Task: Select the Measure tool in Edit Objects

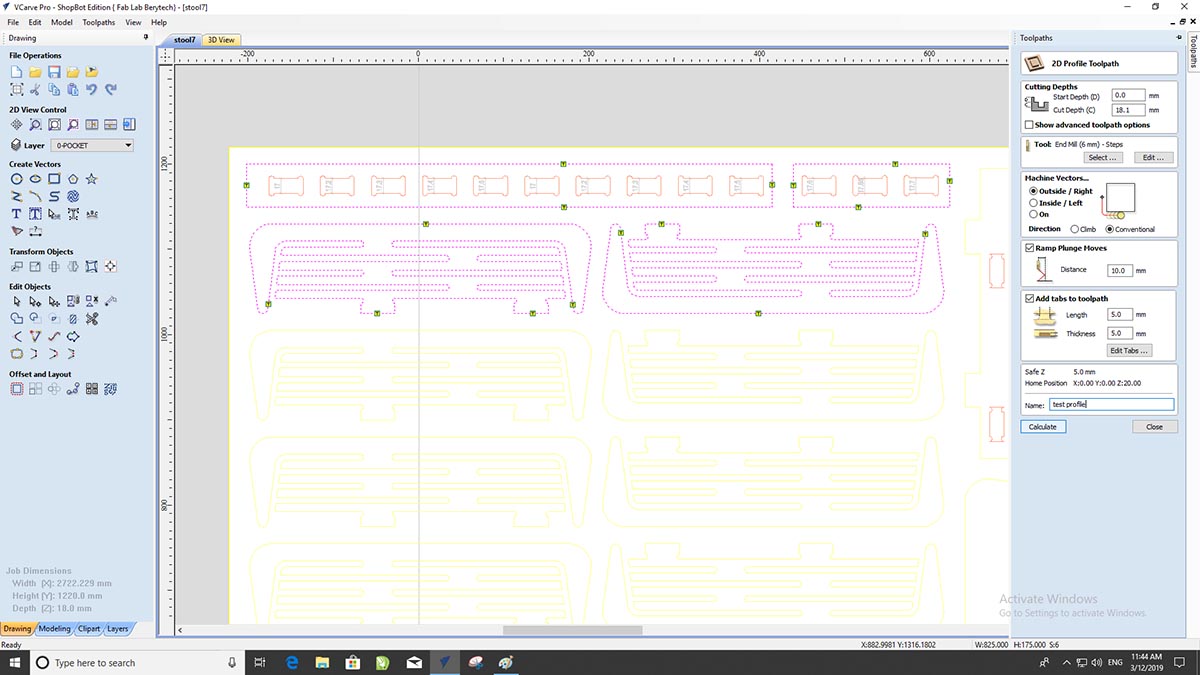Action: [111, 301]
